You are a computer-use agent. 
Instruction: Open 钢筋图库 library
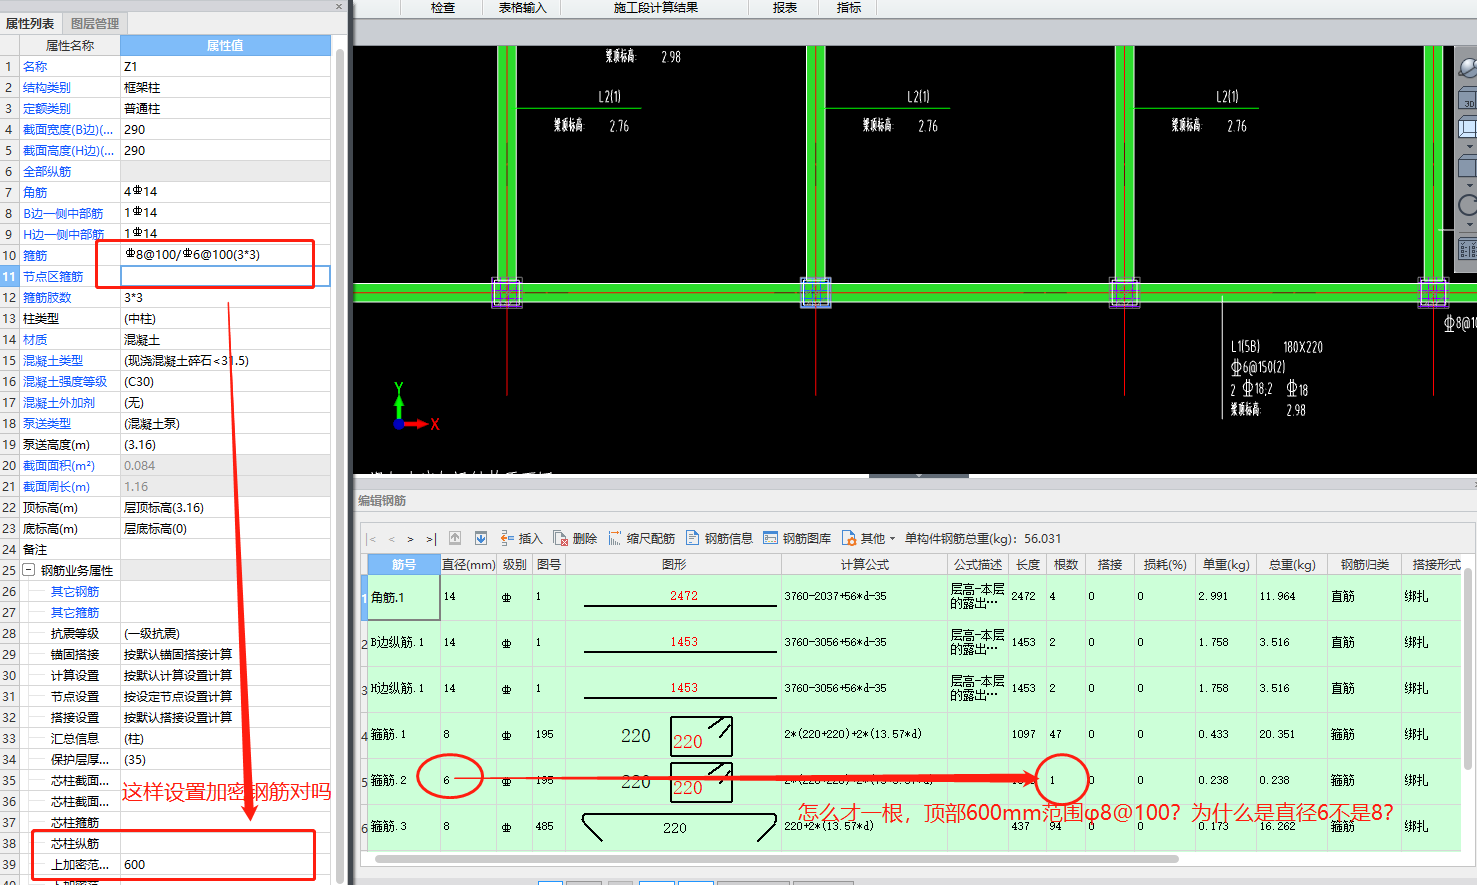pos(797,538)
